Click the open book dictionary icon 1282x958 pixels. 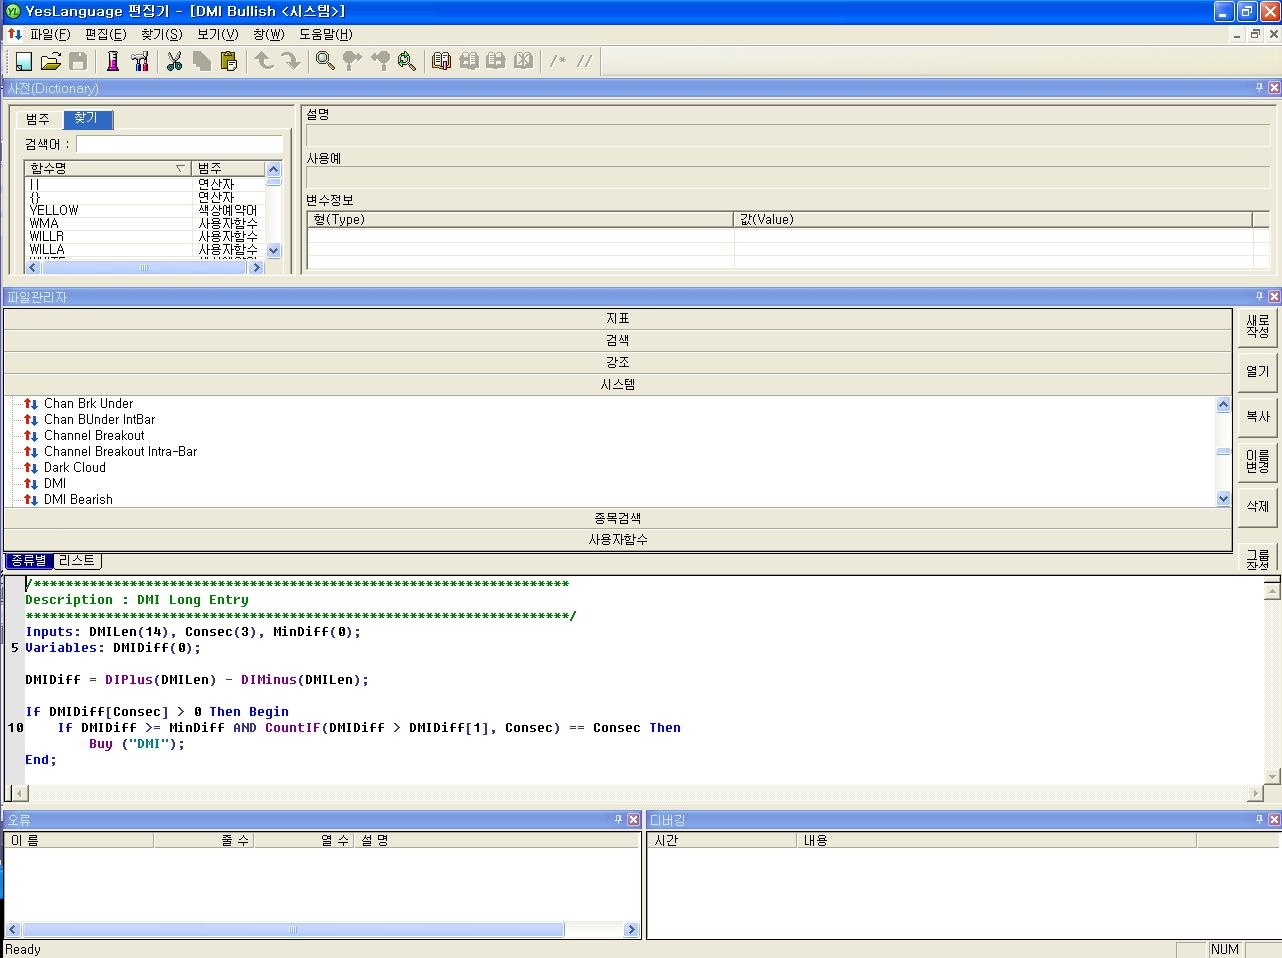(441, 61)
